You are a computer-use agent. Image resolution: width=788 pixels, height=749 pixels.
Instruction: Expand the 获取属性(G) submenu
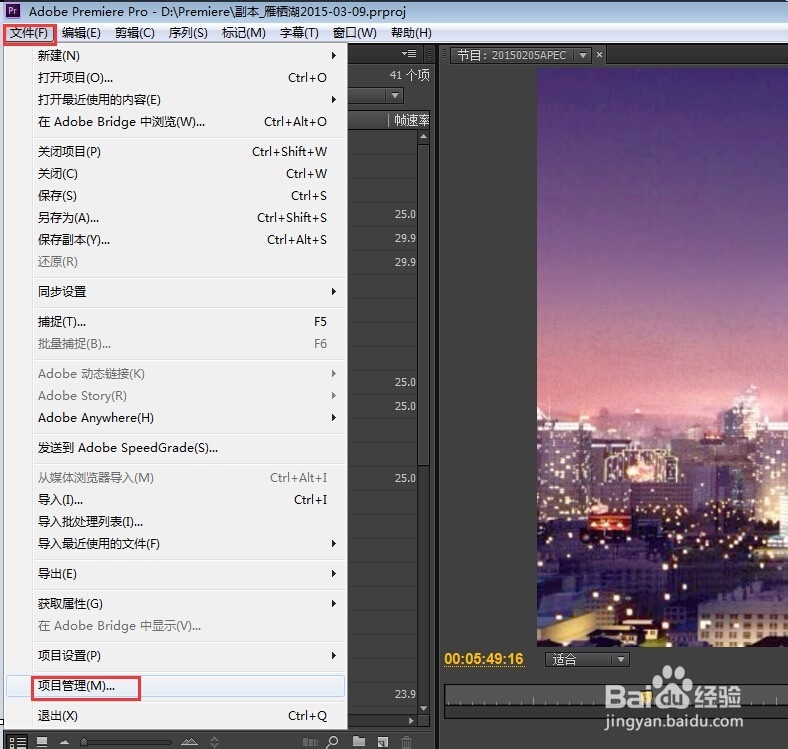(188, 604)
